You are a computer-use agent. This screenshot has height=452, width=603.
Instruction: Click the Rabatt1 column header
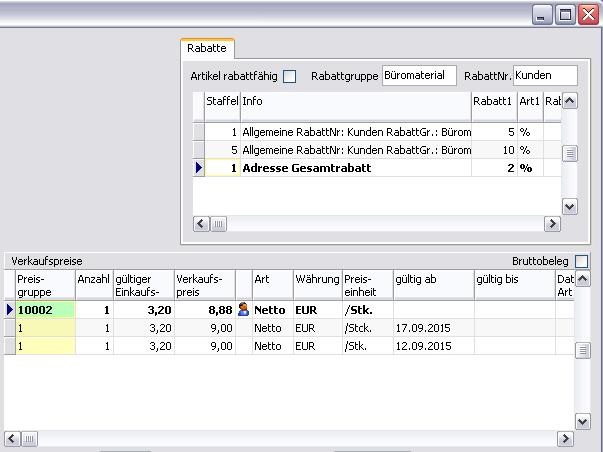[493, 101]
